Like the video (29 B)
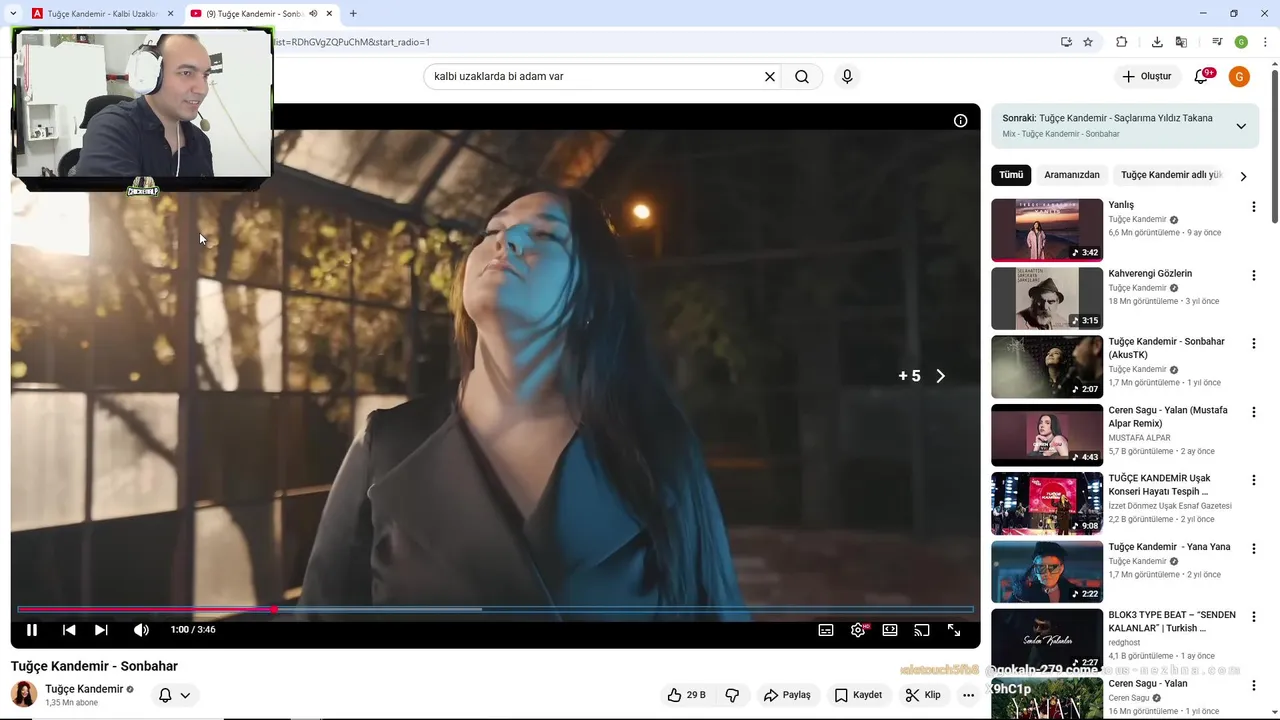This screenshot has height=720, width=1280. pyautogui.click(x=686, y=695)
